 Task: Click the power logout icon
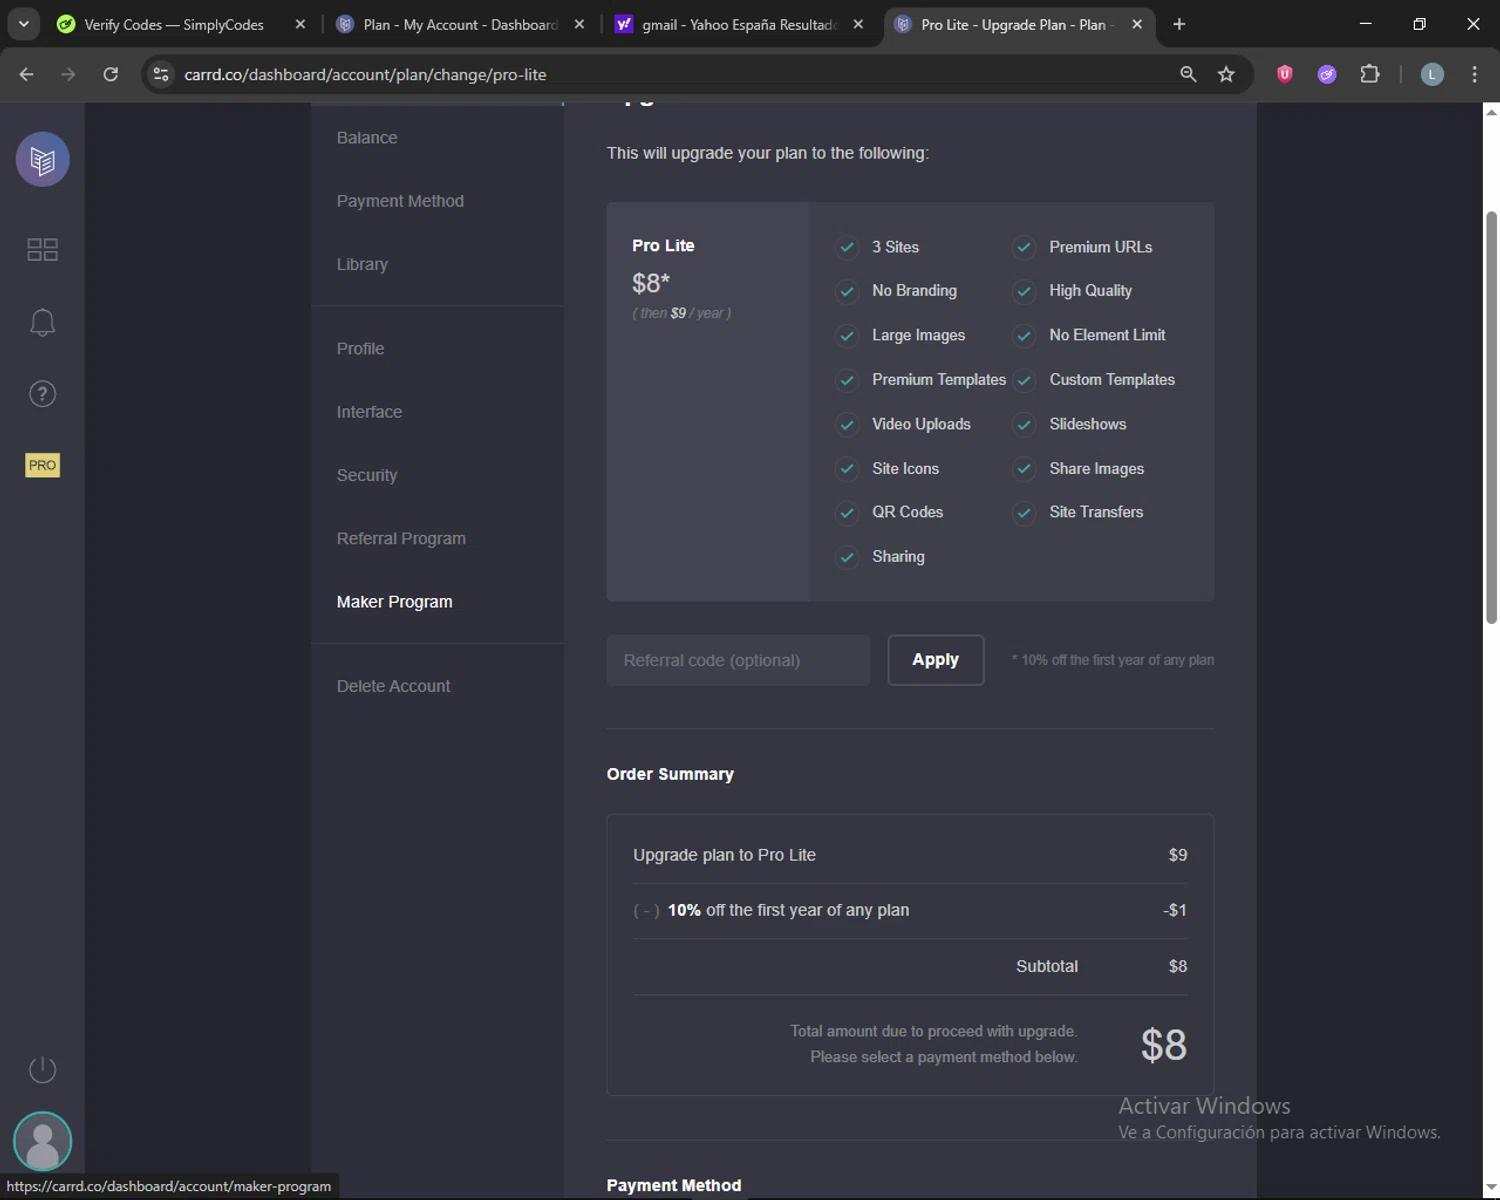42,1069
